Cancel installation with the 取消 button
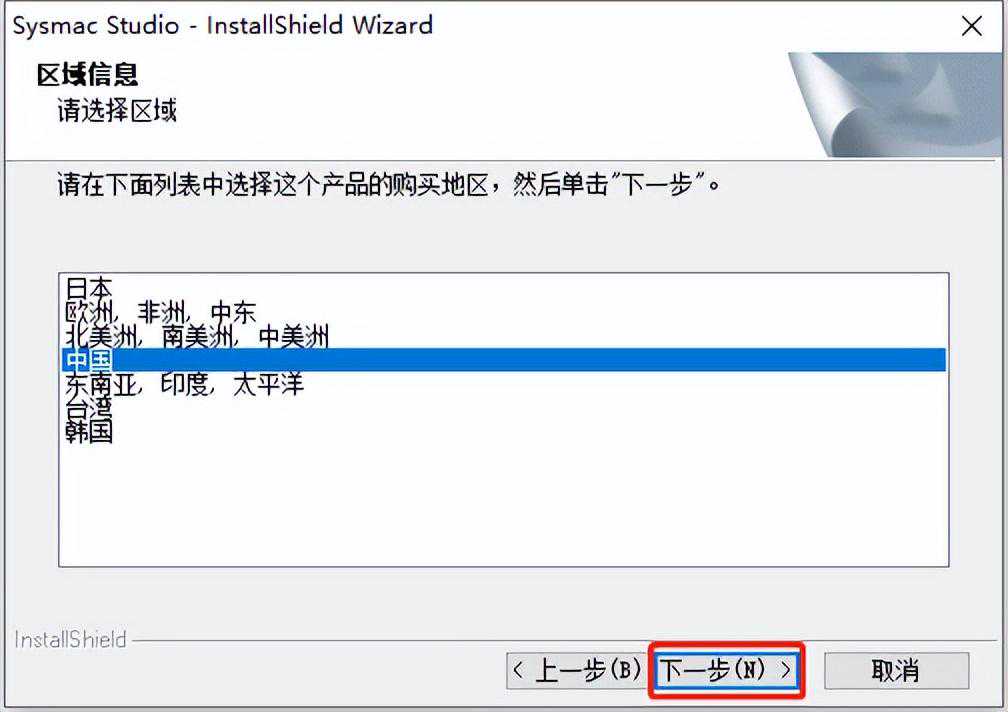 (x=896, y=671)
